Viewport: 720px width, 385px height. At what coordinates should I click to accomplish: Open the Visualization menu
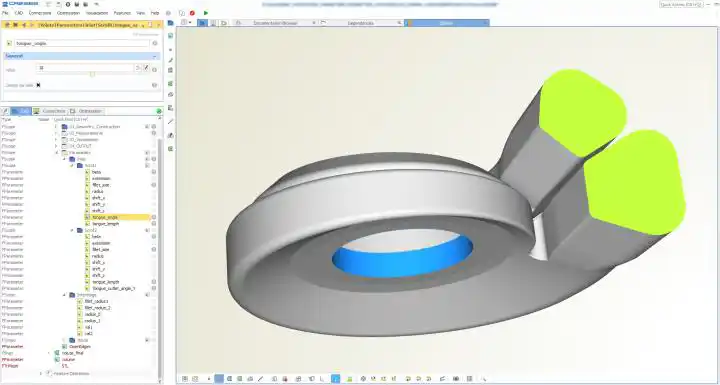tap(96, 13)
